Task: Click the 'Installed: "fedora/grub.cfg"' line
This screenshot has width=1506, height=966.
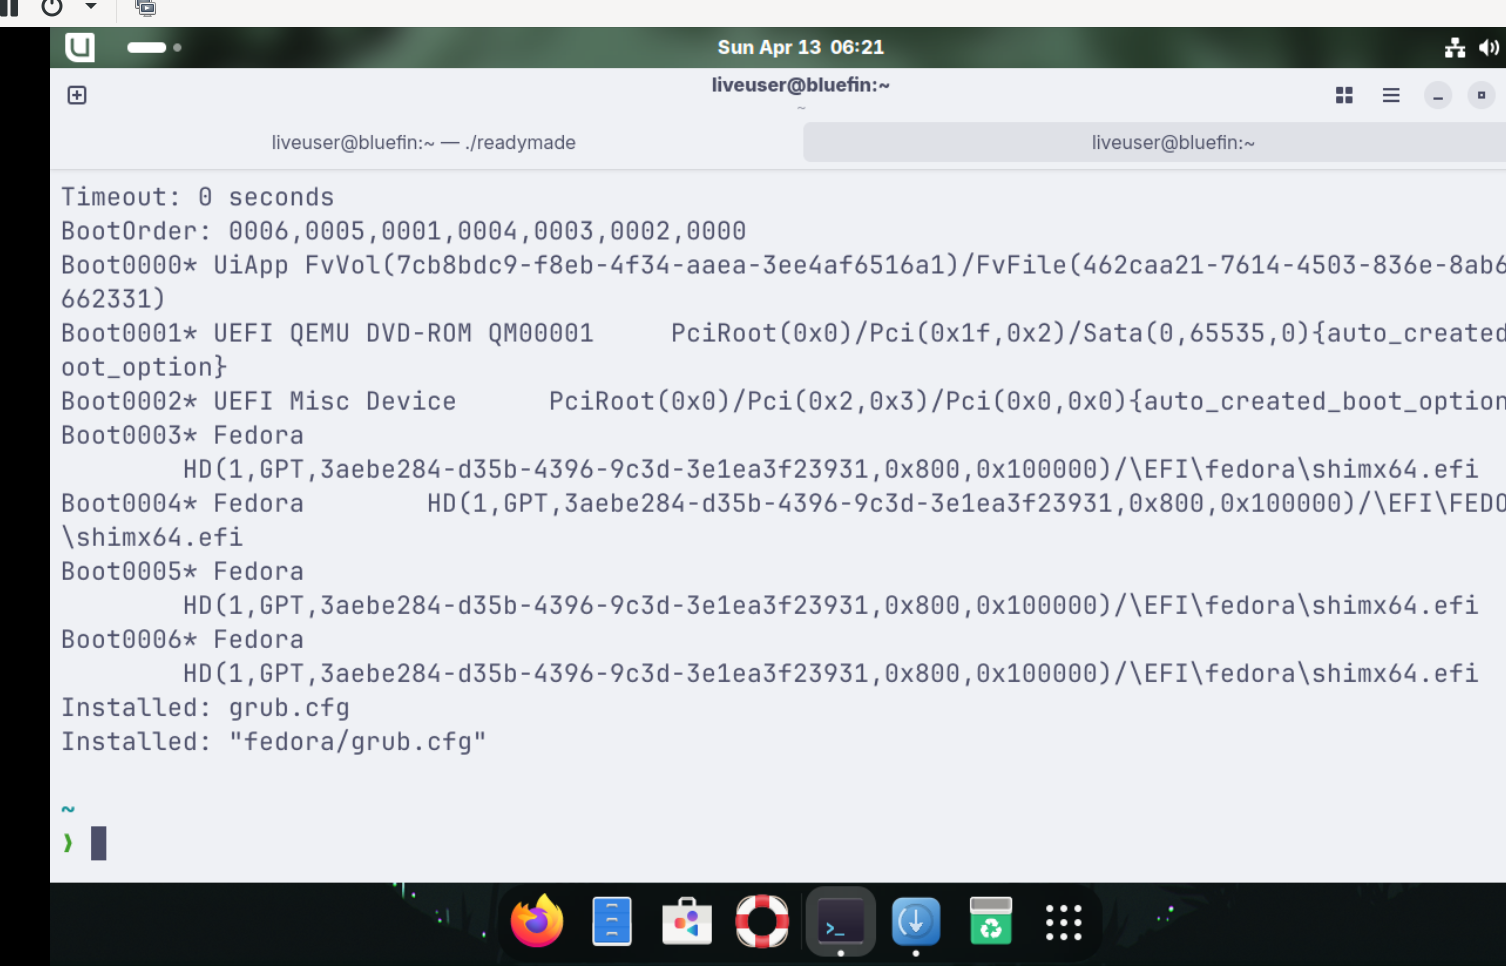Action: pos(273,741)
